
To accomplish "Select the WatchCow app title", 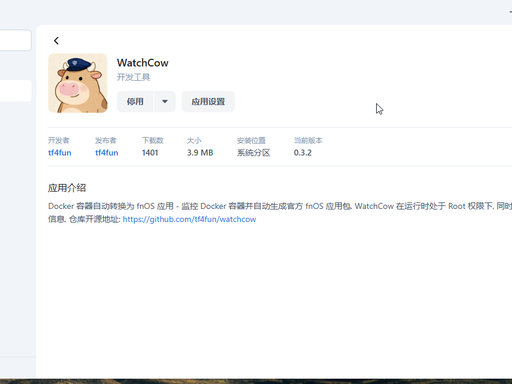I will [x=143, y=63].
